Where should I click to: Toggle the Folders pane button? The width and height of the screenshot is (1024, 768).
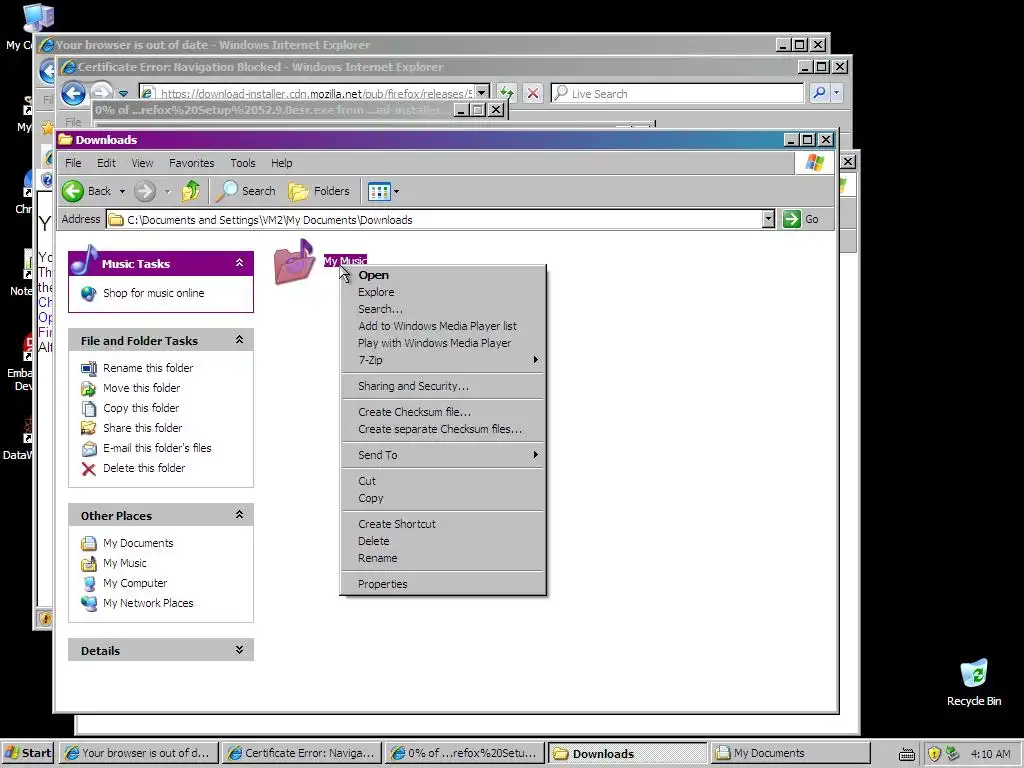[x=319, y=191]
